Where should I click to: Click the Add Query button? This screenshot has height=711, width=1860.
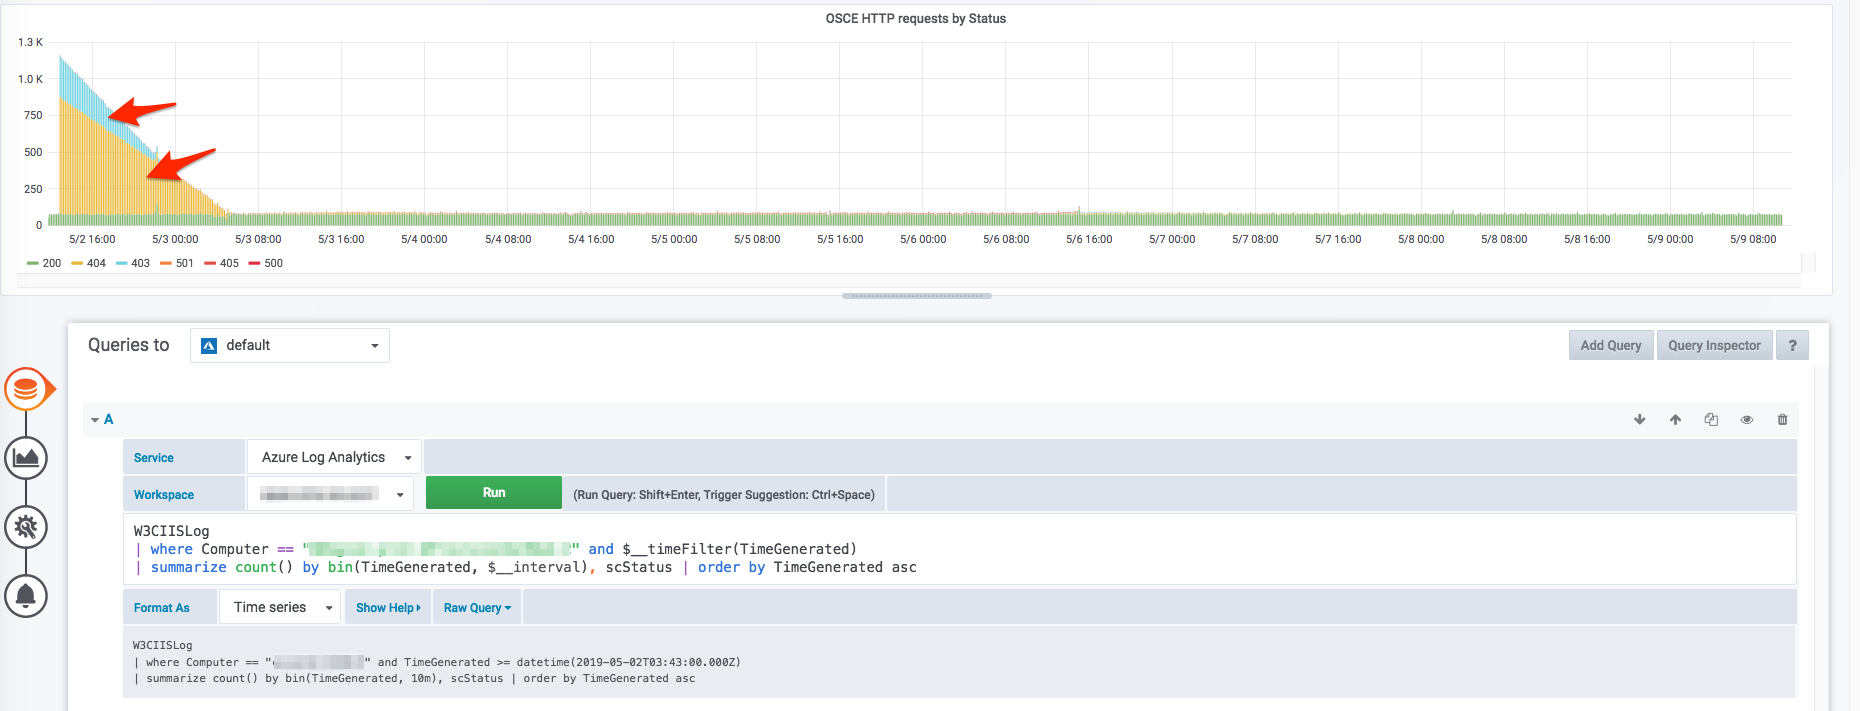point(1611,345)
